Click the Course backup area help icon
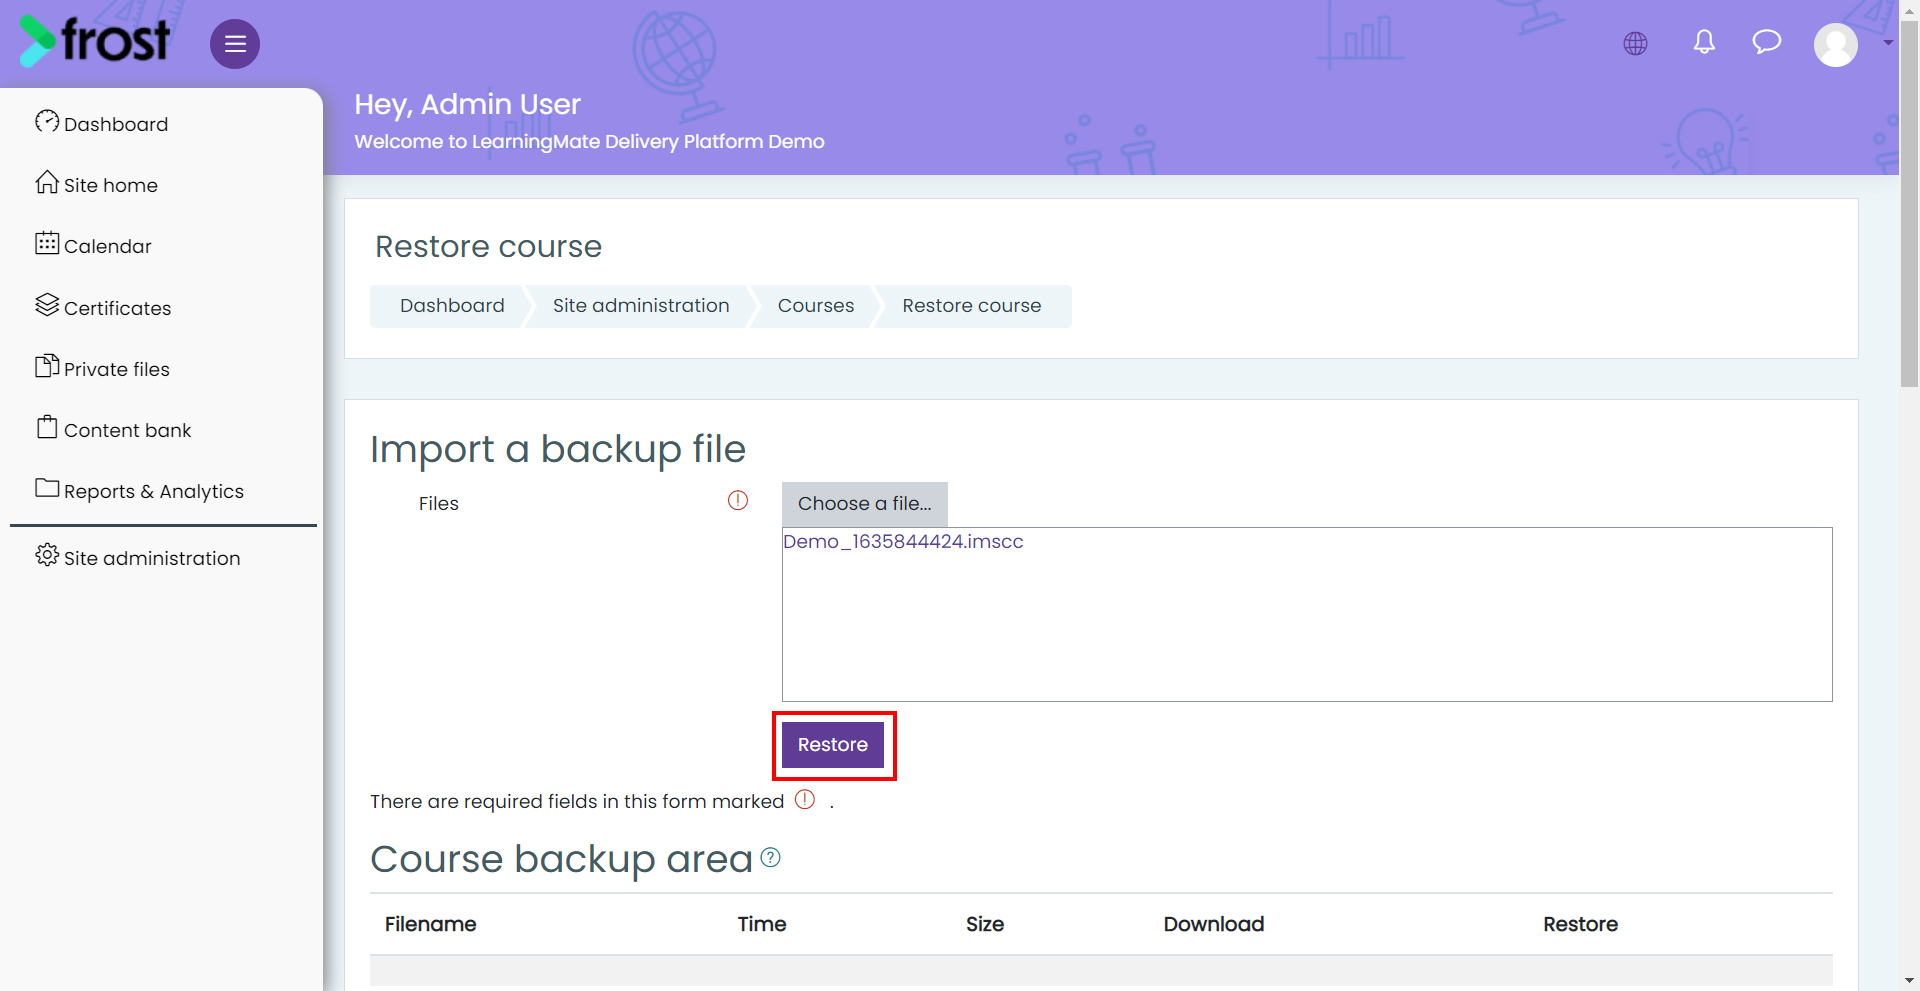 (770, 858)
